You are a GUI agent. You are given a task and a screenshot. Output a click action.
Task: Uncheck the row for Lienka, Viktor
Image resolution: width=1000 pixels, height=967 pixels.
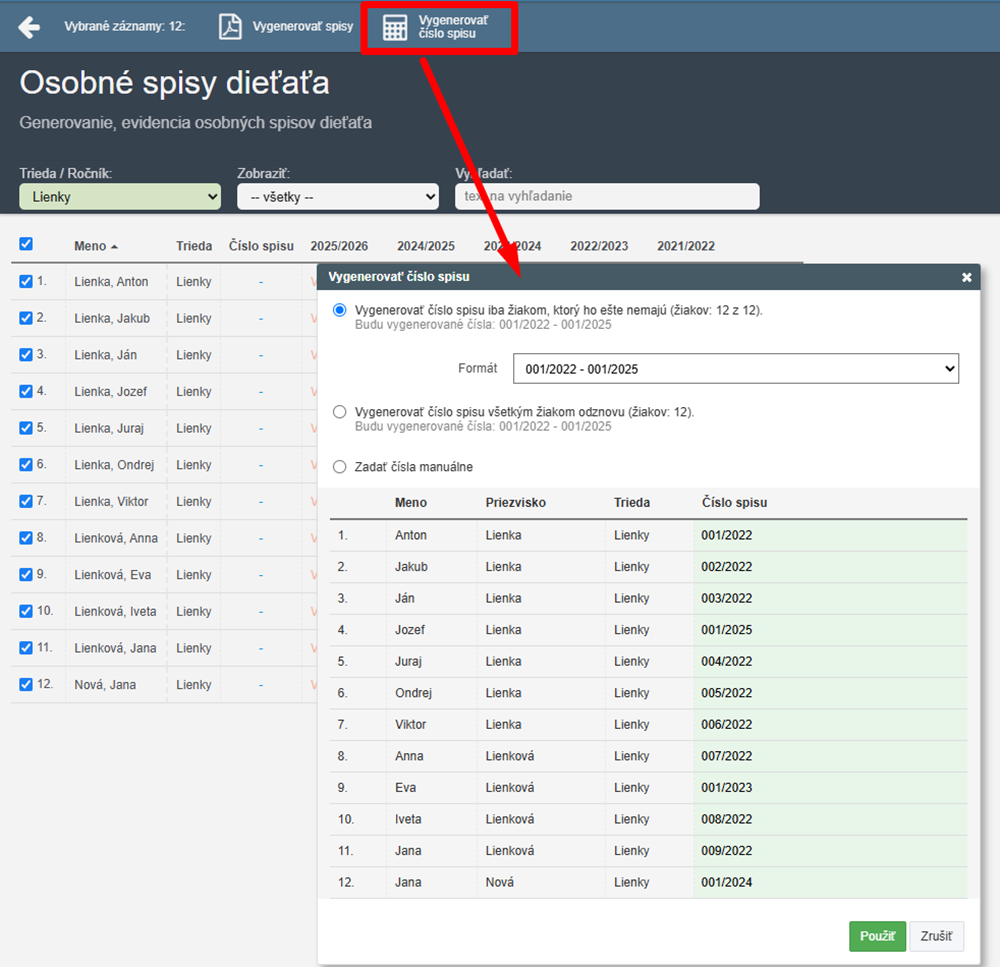coord(26,501)
